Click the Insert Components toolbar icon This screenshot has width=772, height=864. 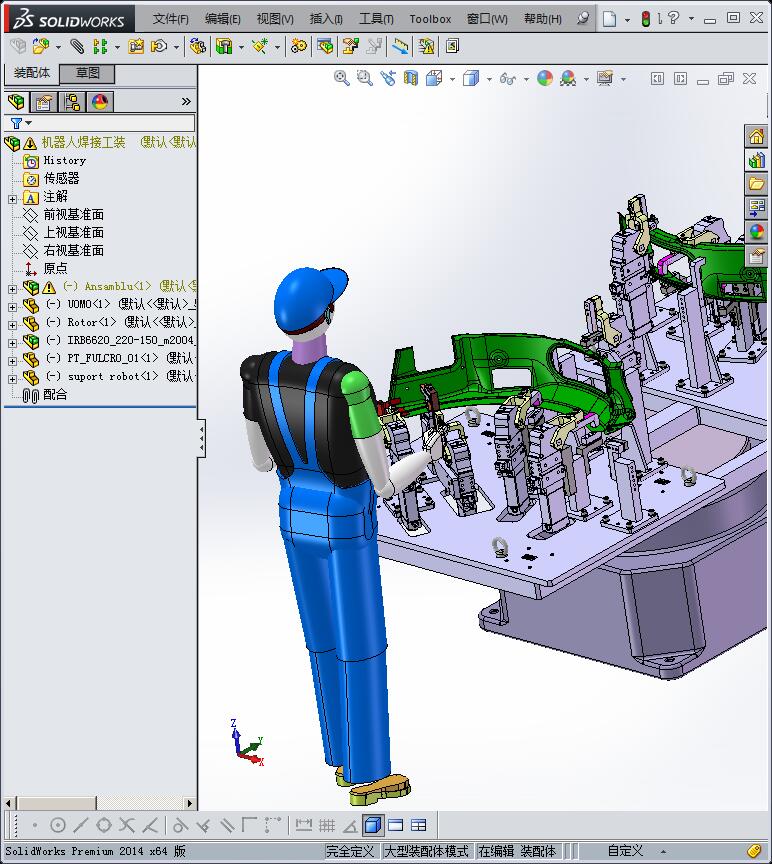pyautogui.click(x=41, y=46)
